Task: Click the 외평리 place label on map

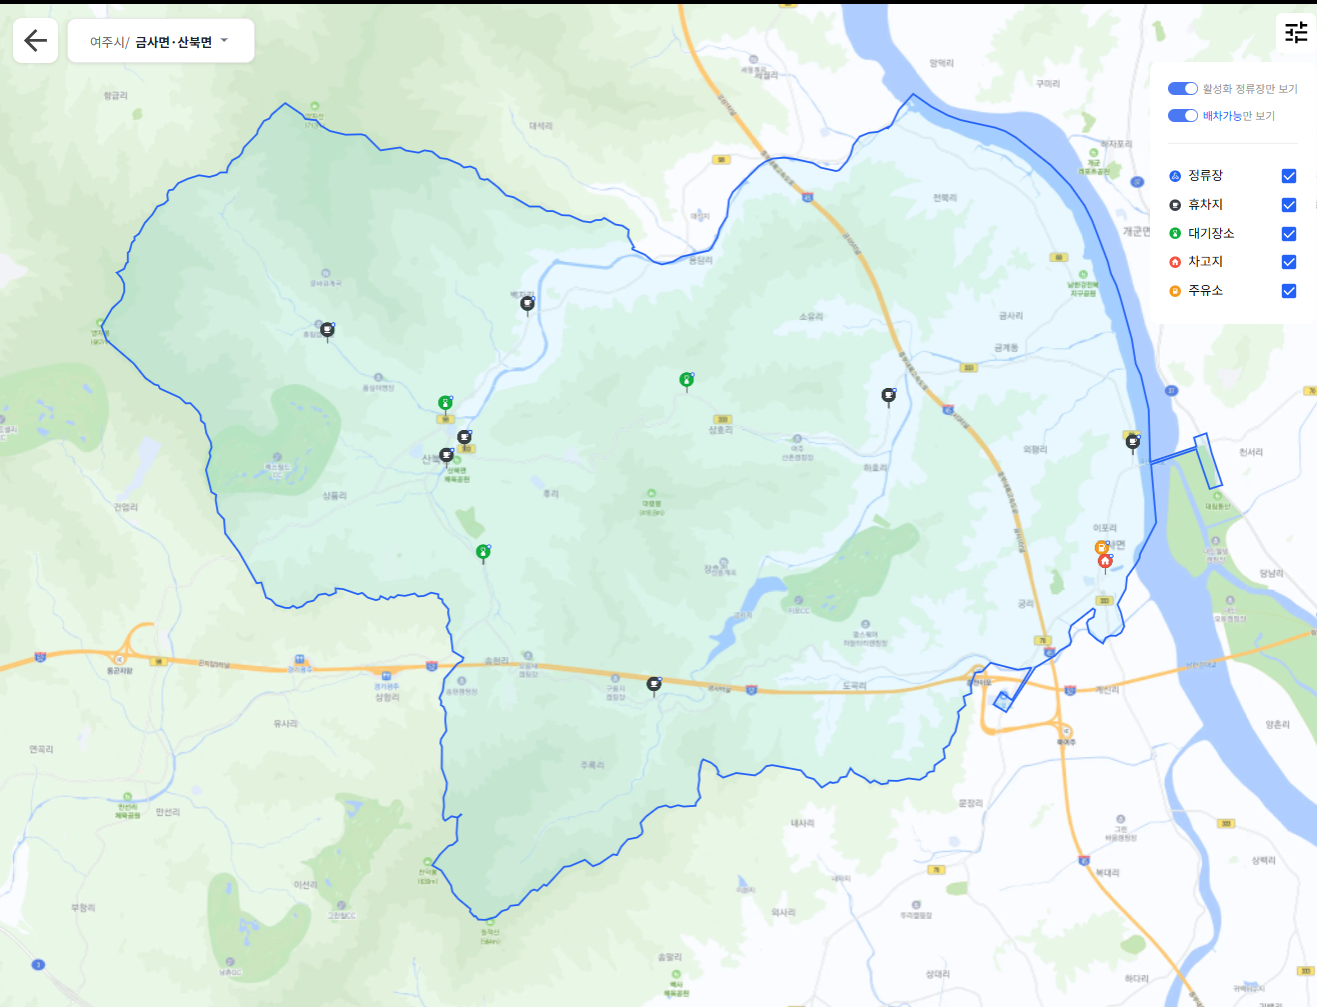Action: (1035, 450)
